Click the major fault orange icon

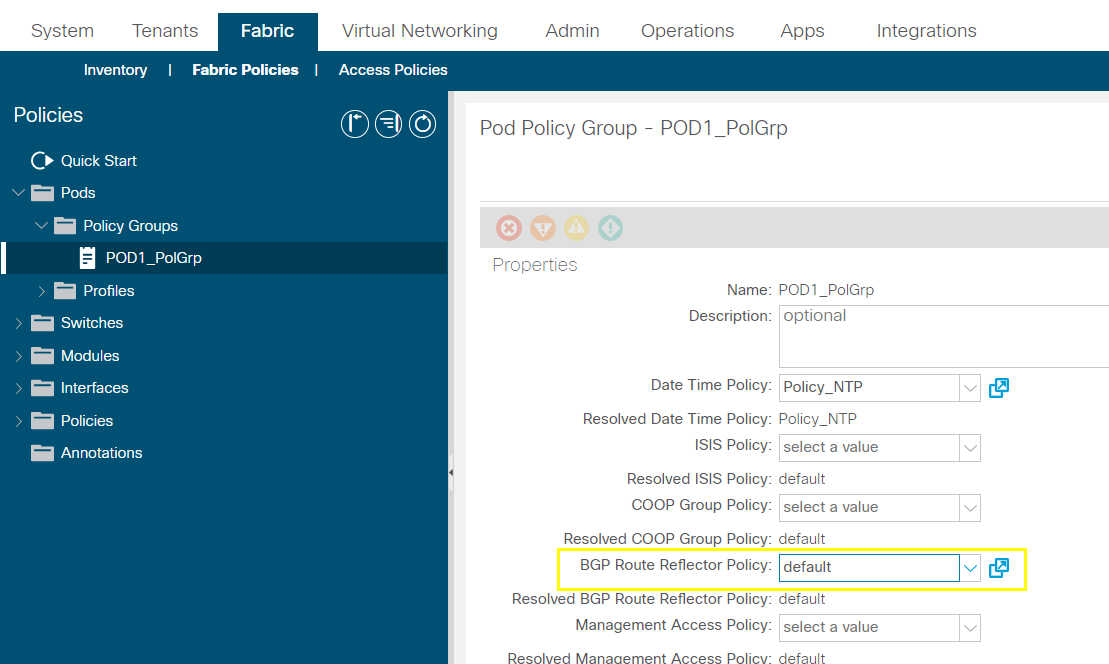pyautogui.click(x=542, y=228)
